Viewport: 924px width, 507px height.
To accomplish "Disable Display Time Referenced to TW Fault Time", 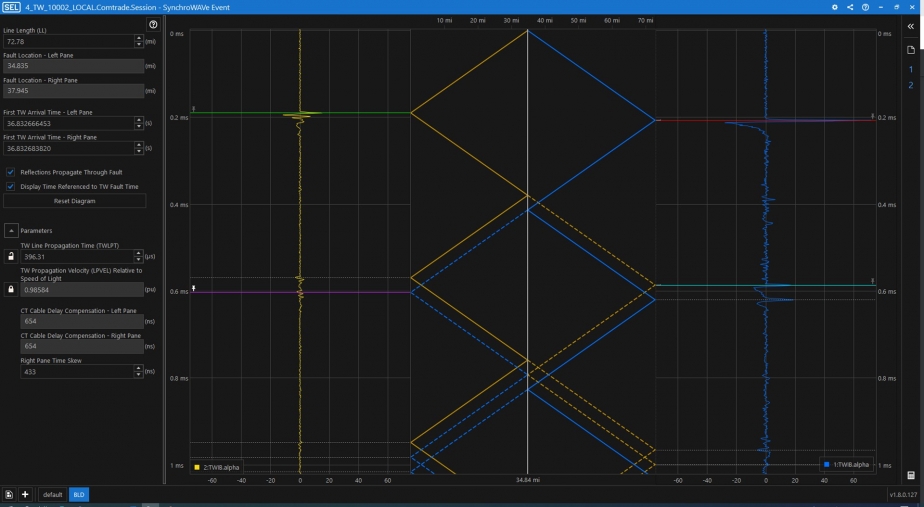I will [11, 186].
